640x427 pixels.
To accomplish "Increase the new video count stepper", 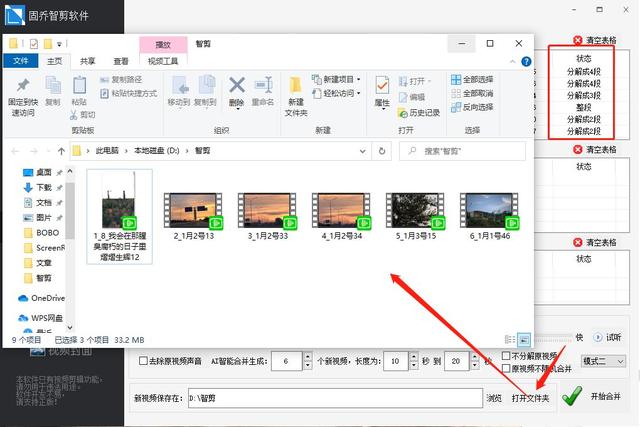I will (308, 356).
